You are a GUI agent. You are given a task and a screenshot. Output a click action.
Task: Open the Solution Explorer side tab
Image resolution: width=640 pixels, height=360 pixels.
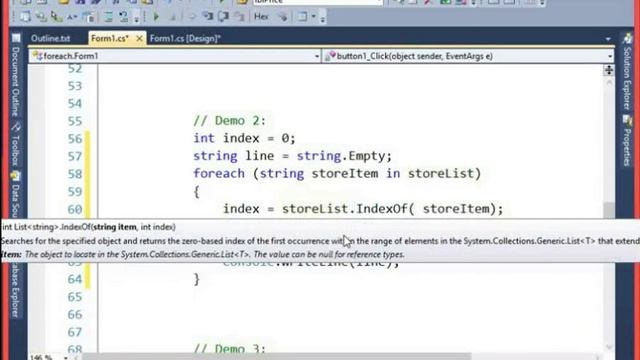pos(627,79)
